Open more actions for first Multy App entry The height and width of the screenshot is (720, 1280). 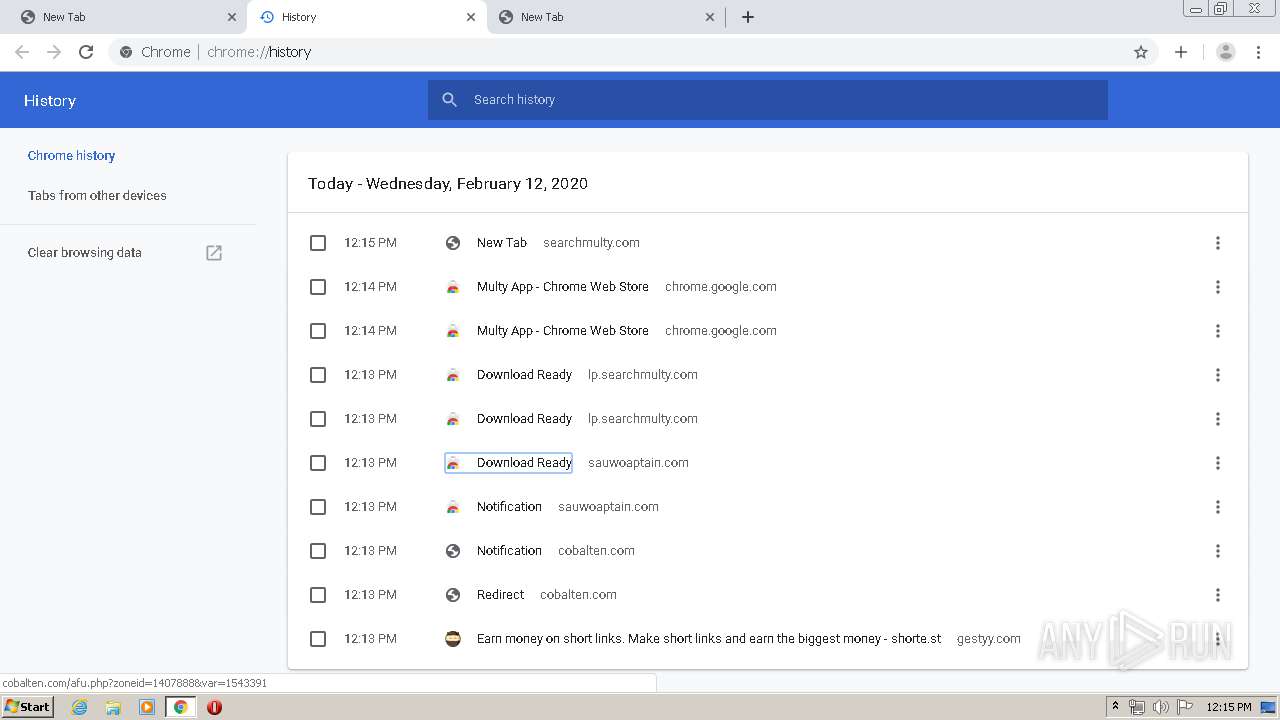1218,287
